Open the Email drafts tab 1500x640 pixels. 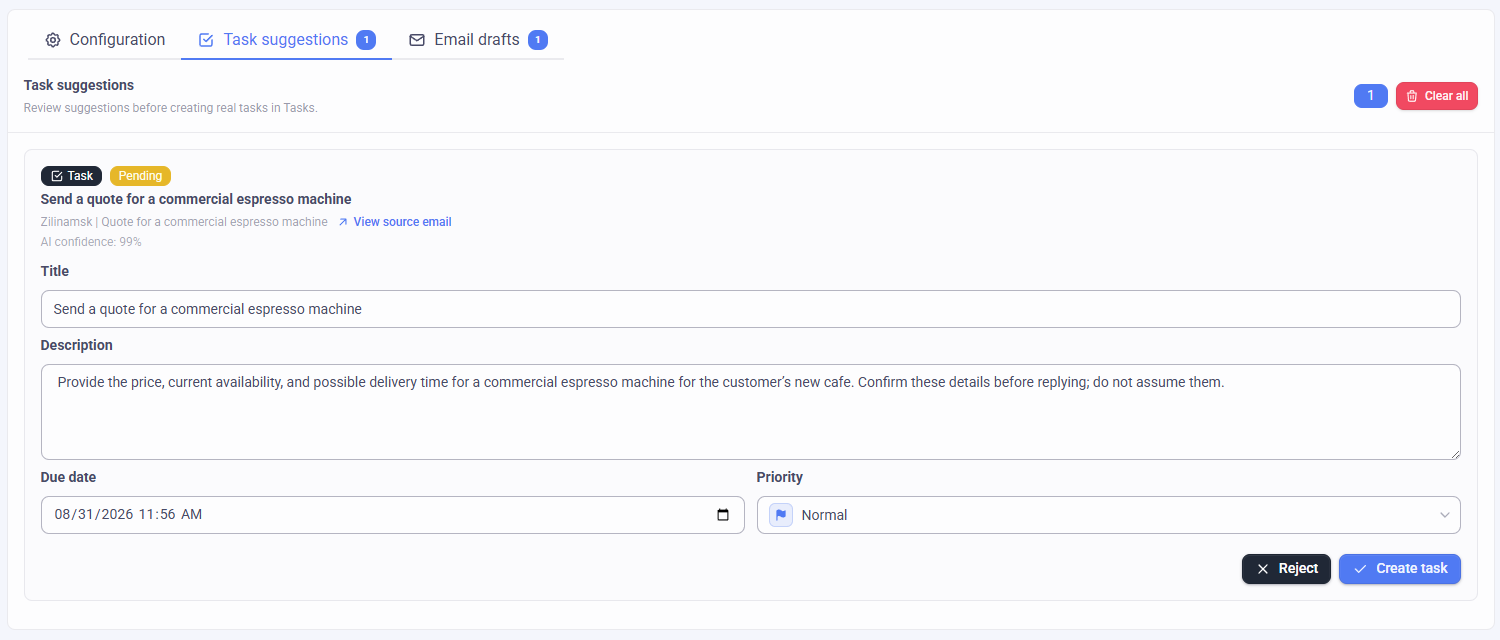(478, 40)
